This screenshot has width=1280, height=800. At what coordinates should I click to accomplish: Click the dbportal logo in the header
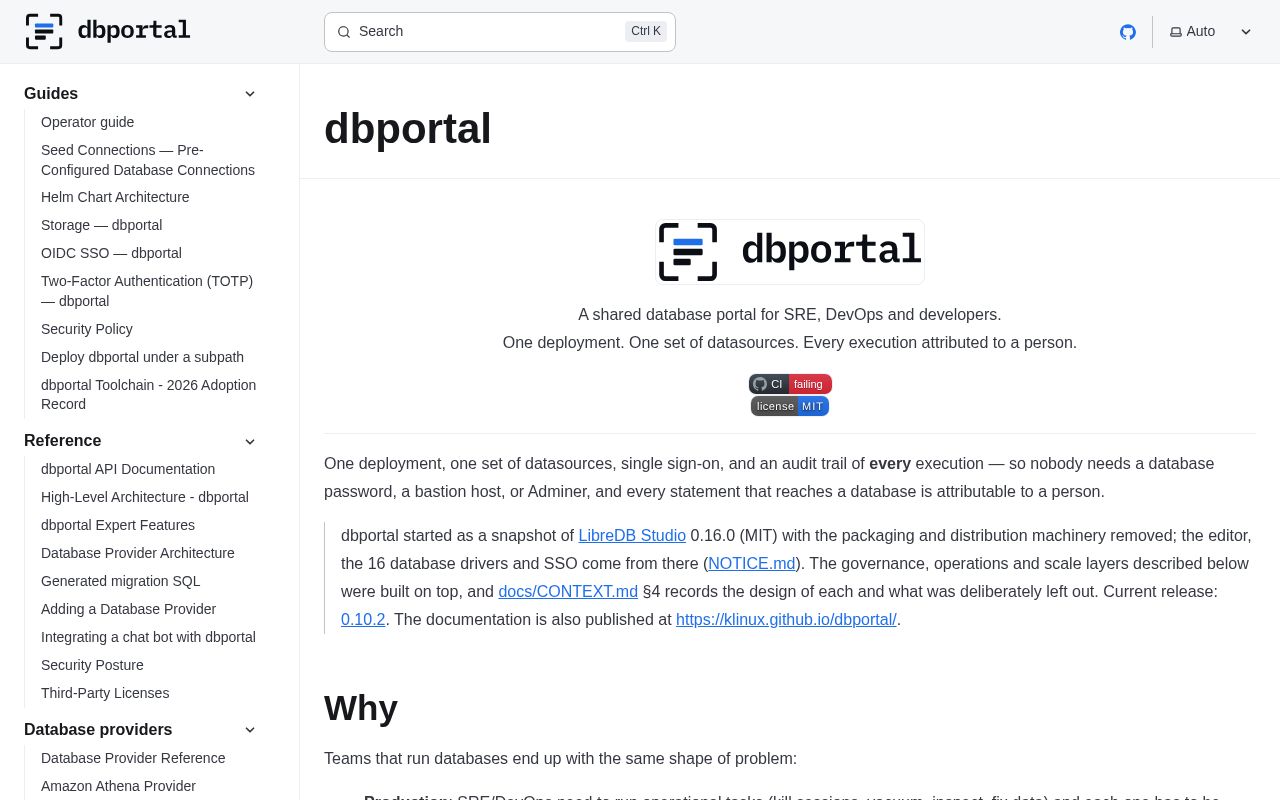[x=108, y=32]
